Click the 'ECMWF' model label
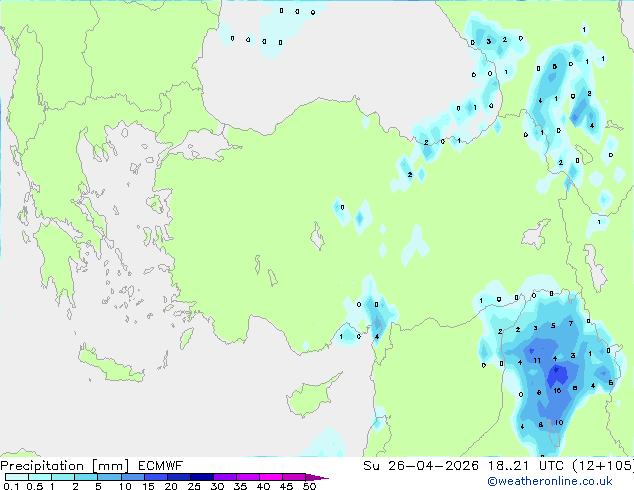This screenshot has height=490, width=634. click(x=161, y=466)
